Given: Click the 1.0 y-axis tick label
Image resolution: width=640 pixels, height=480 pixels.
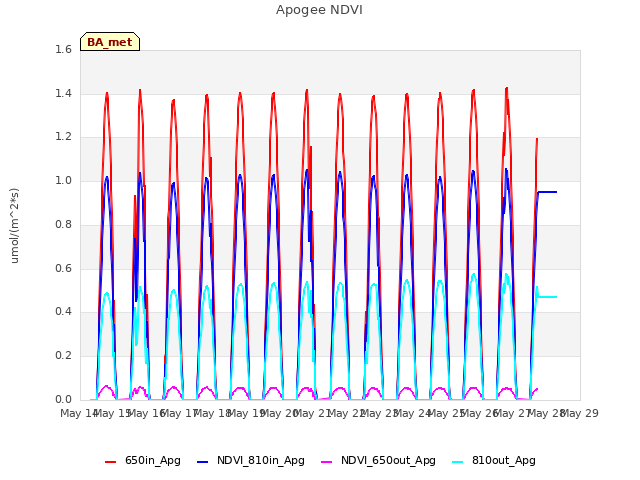Looking at the screenshot, I should pyautogui.click(x=63, y=180).
